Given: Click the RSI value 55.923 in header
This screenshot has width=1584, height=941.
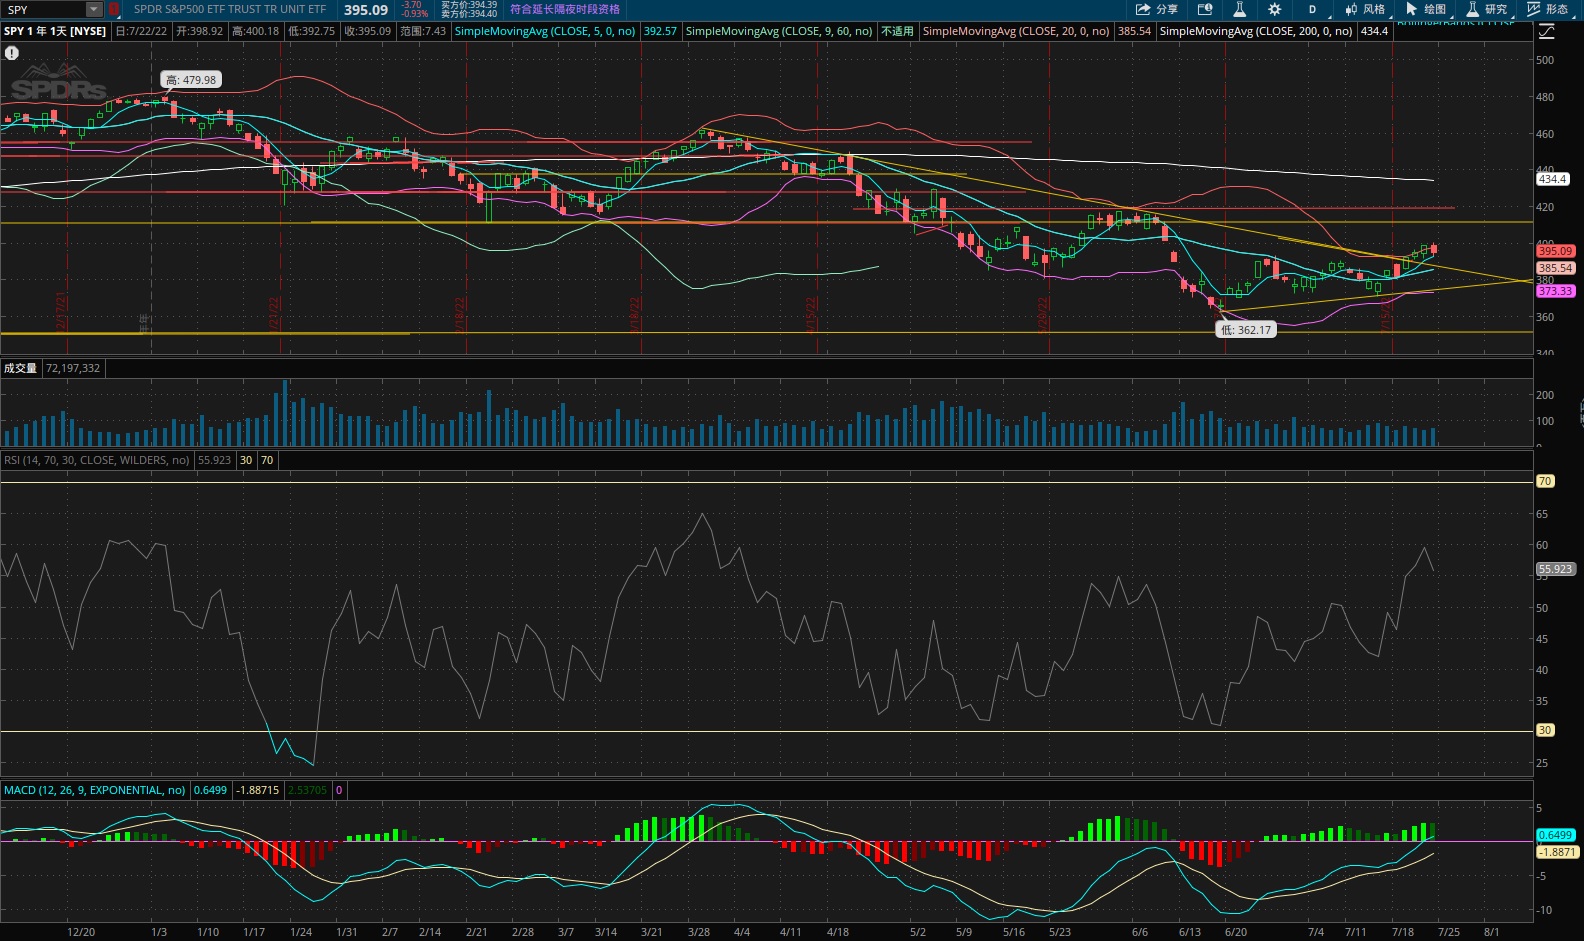Looking at the screenshot, I should coord(214,460).
